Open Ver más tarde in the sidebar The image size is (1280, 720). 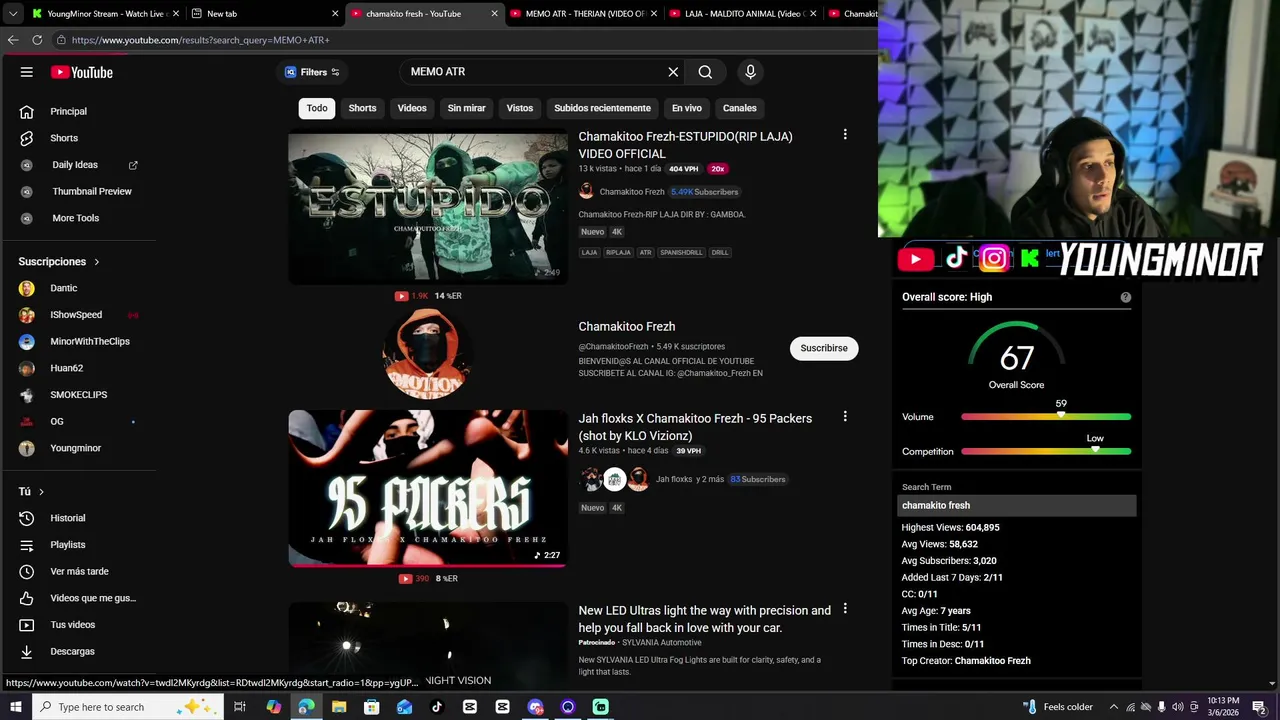[x=80, y=571]
